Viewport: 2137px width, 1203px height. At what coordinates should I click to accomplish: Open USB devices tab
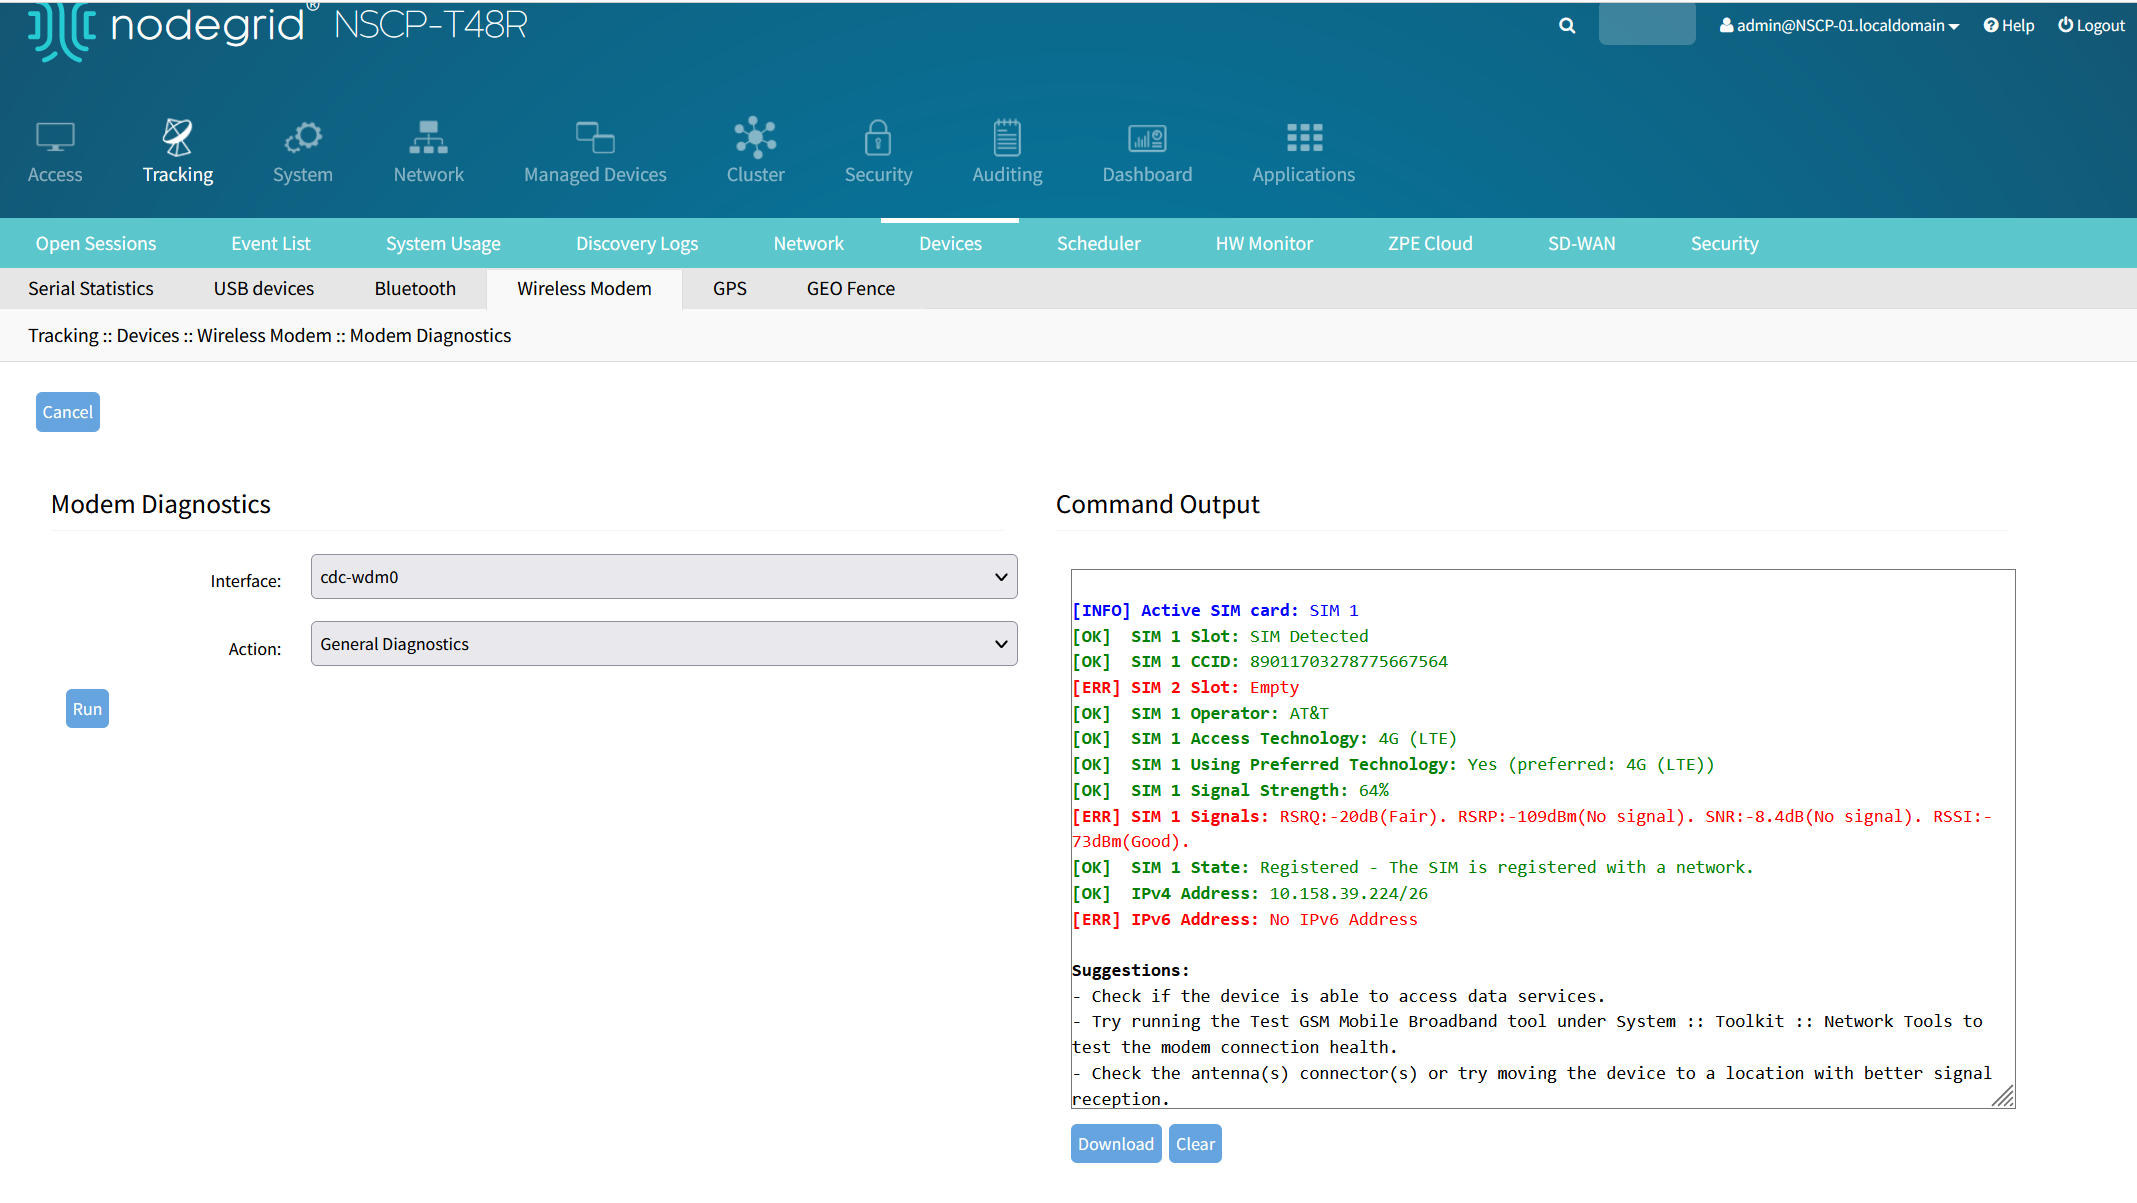(x=264, y=288)
